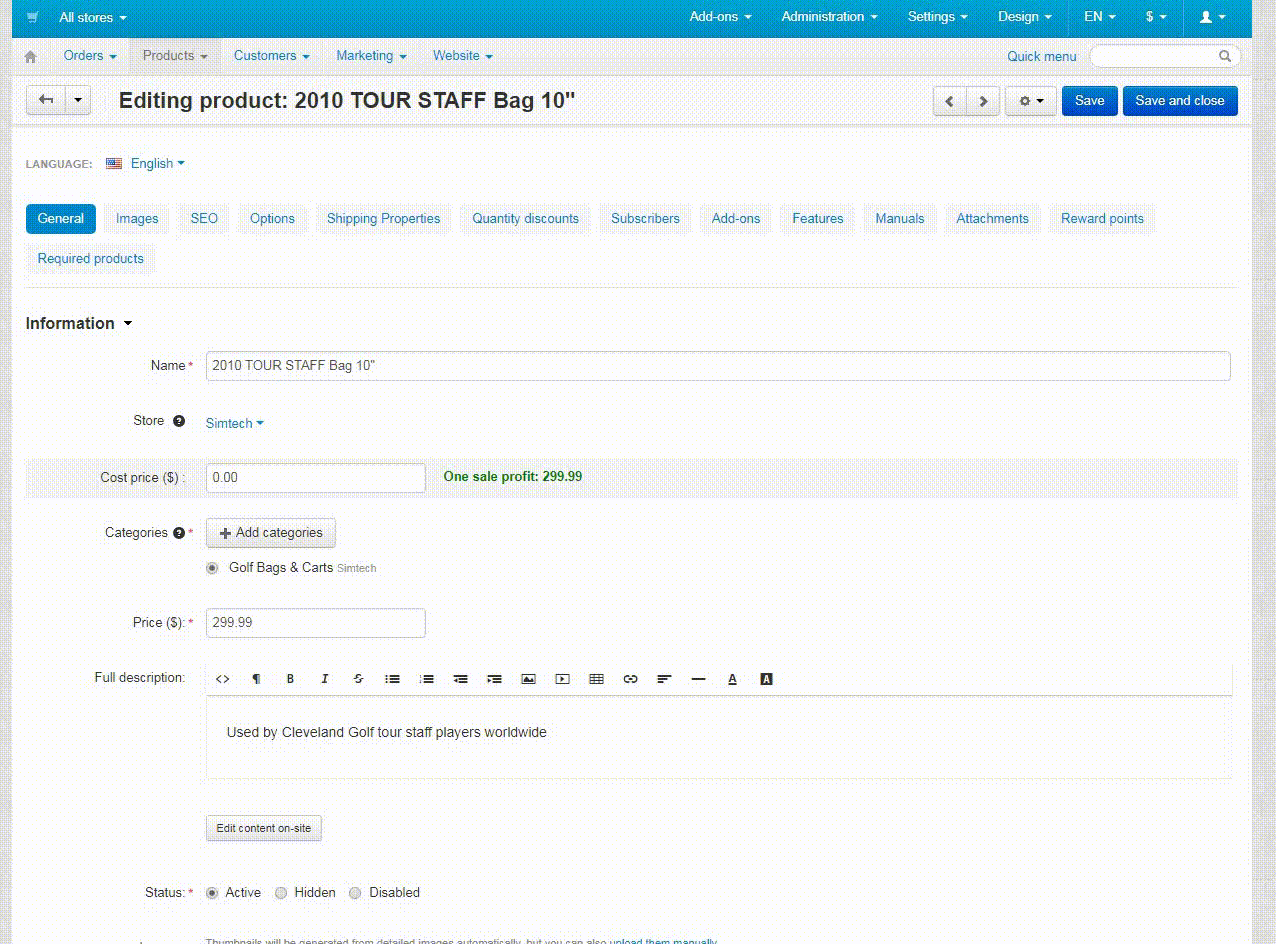Image resolution: width=1276 pixels, height=944 pixels.
Task: Go back using the return arrow button
Action: pos(46,100)
